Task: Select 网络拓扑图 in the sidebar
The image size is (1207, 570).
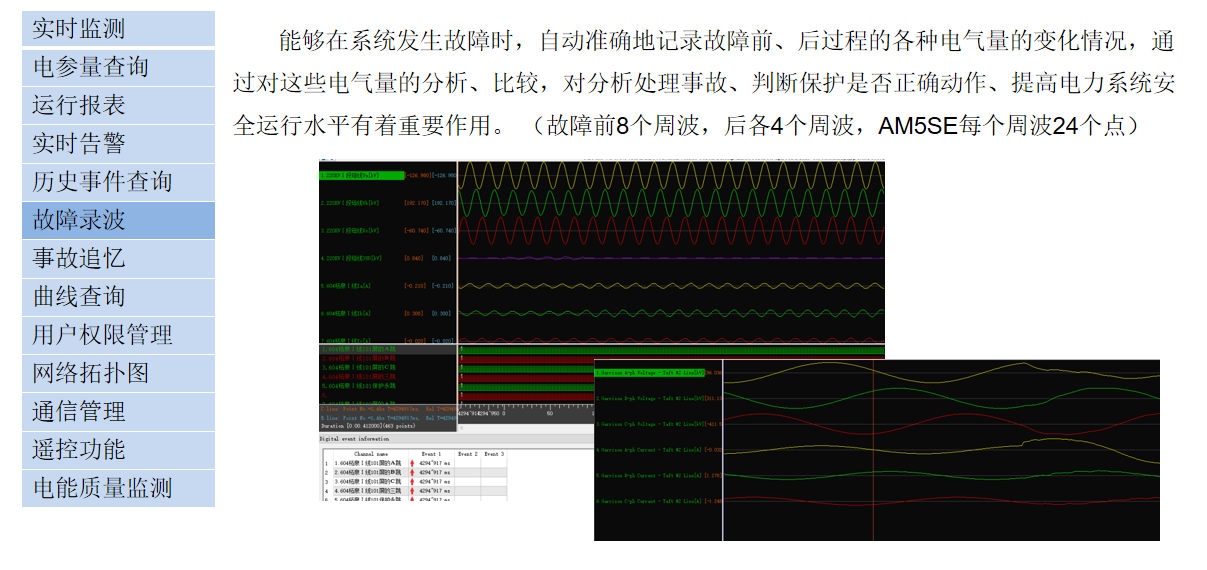Action: tap(118, 373)
